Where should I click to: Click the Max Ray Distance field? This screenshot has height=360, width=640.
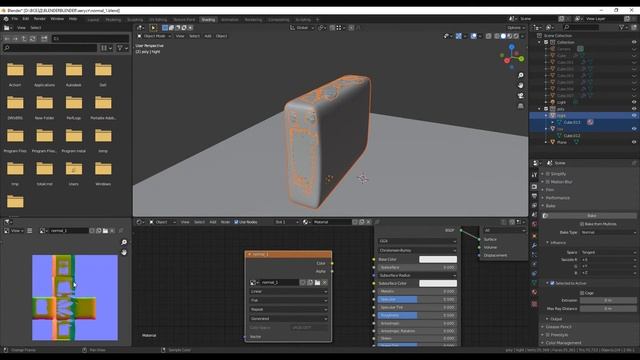608,309
